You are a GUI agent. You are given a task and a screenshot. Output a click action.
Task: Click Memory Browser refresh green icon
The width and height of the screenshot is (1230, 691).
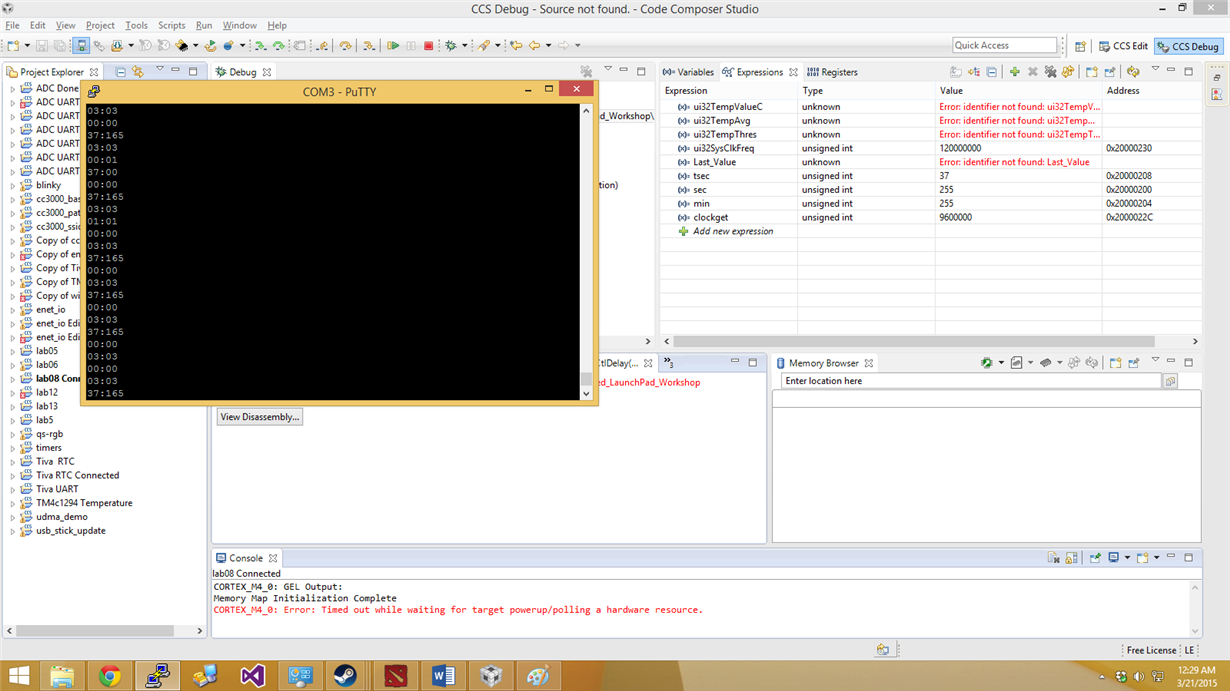[987, 363]
